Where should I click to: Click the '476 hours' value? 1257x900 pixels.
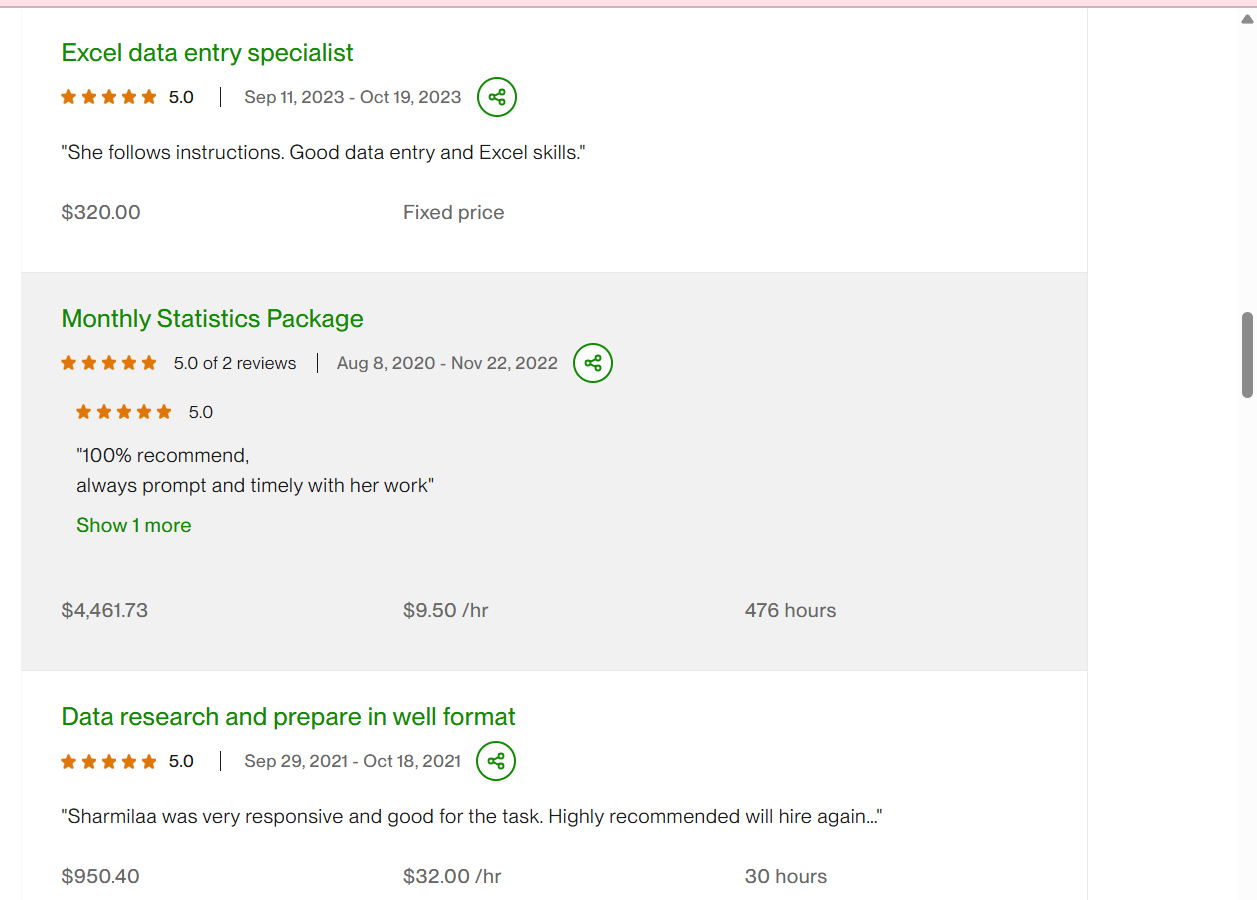790,610
